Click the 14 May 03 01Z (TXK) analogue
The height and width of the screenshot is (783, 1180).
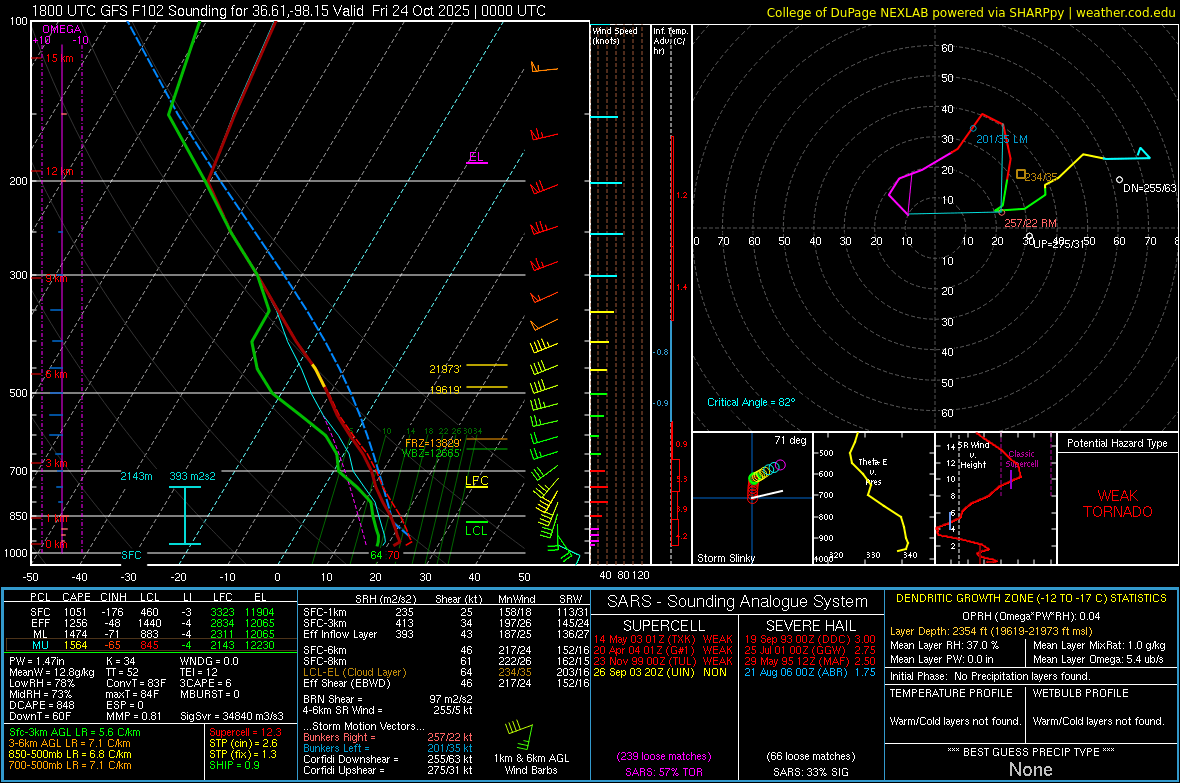coord(663,639)
